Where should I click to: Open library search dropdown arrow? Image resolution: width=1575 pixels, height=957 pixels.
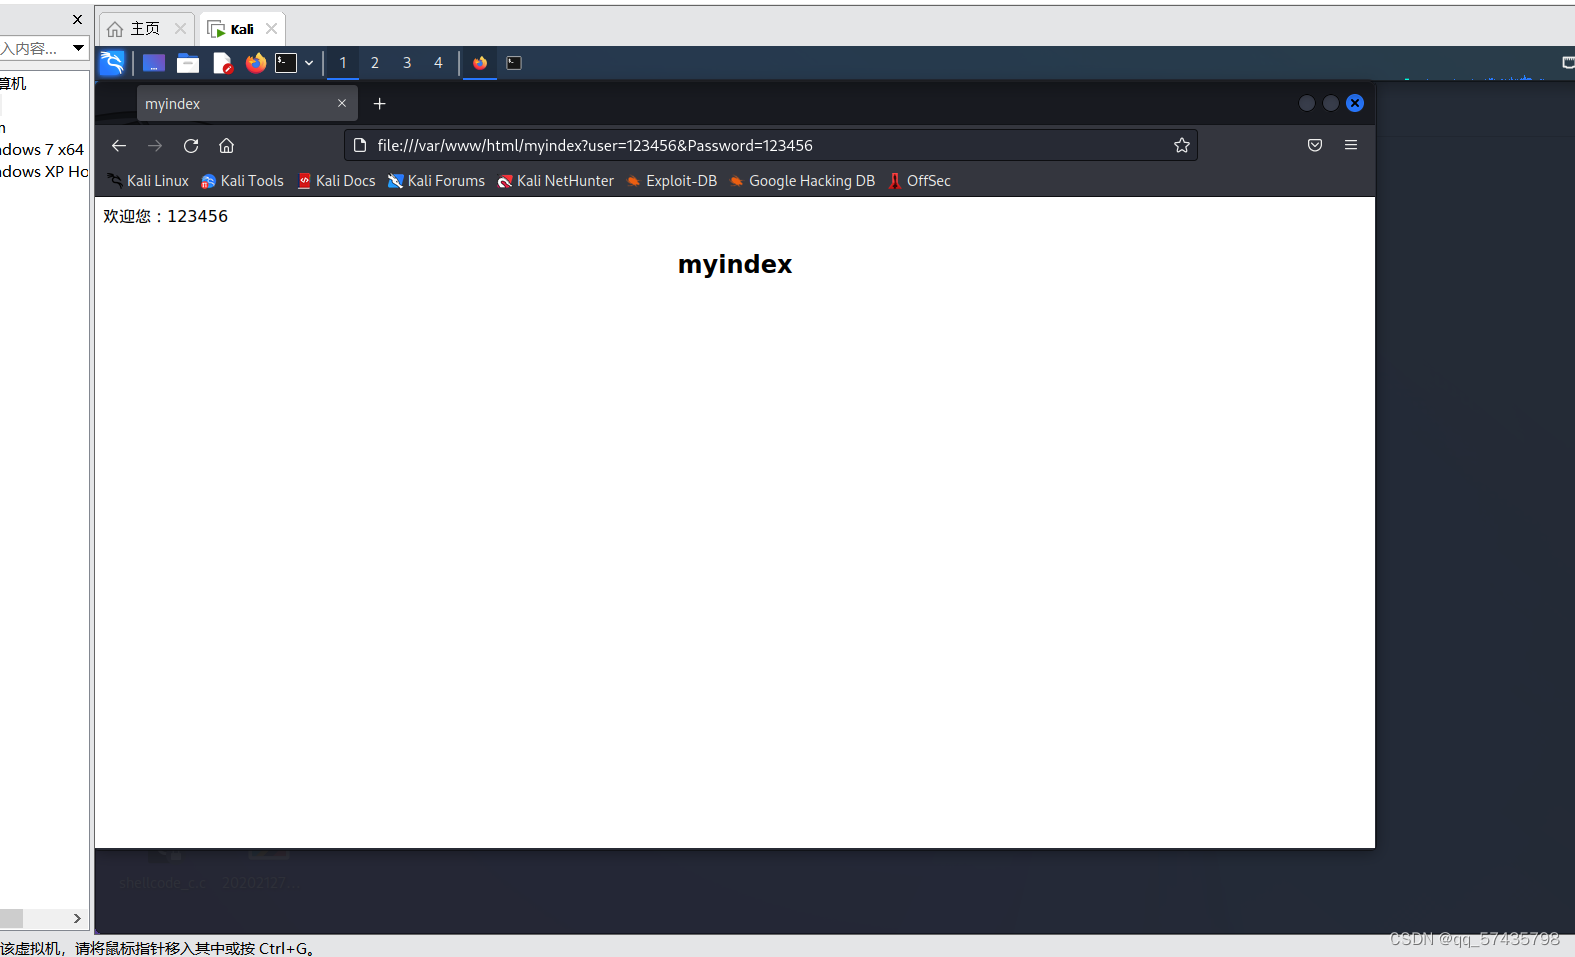78,48
